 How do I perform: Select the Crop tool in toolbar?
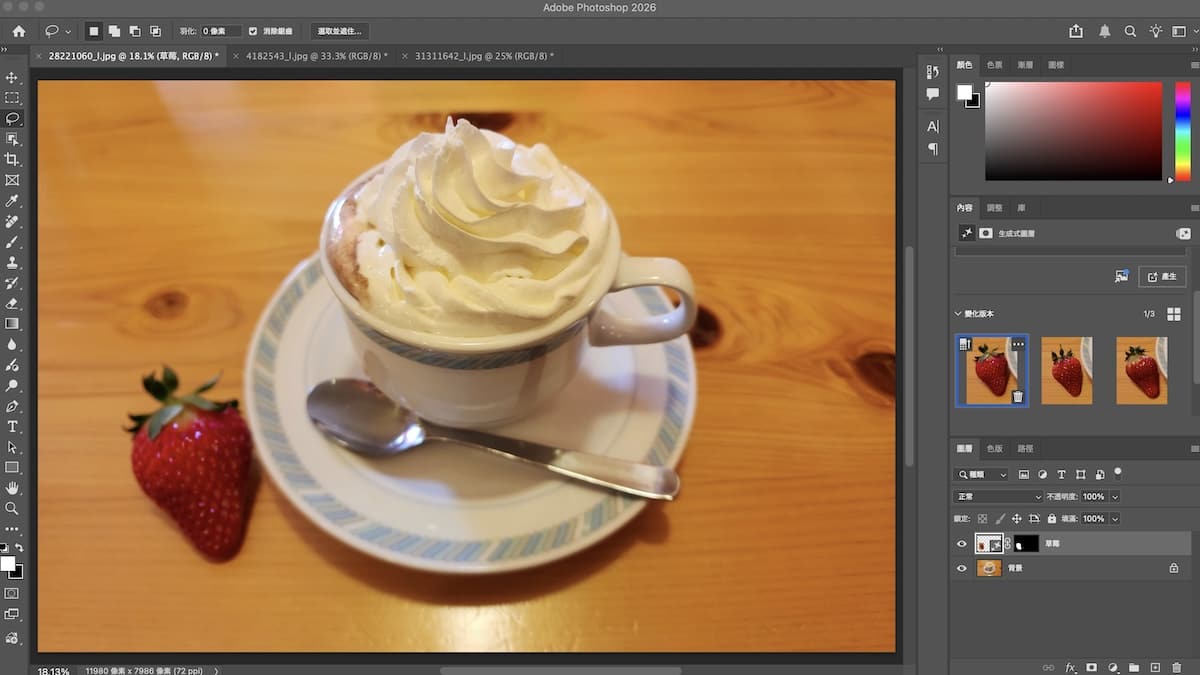click(x=12, y=160)
